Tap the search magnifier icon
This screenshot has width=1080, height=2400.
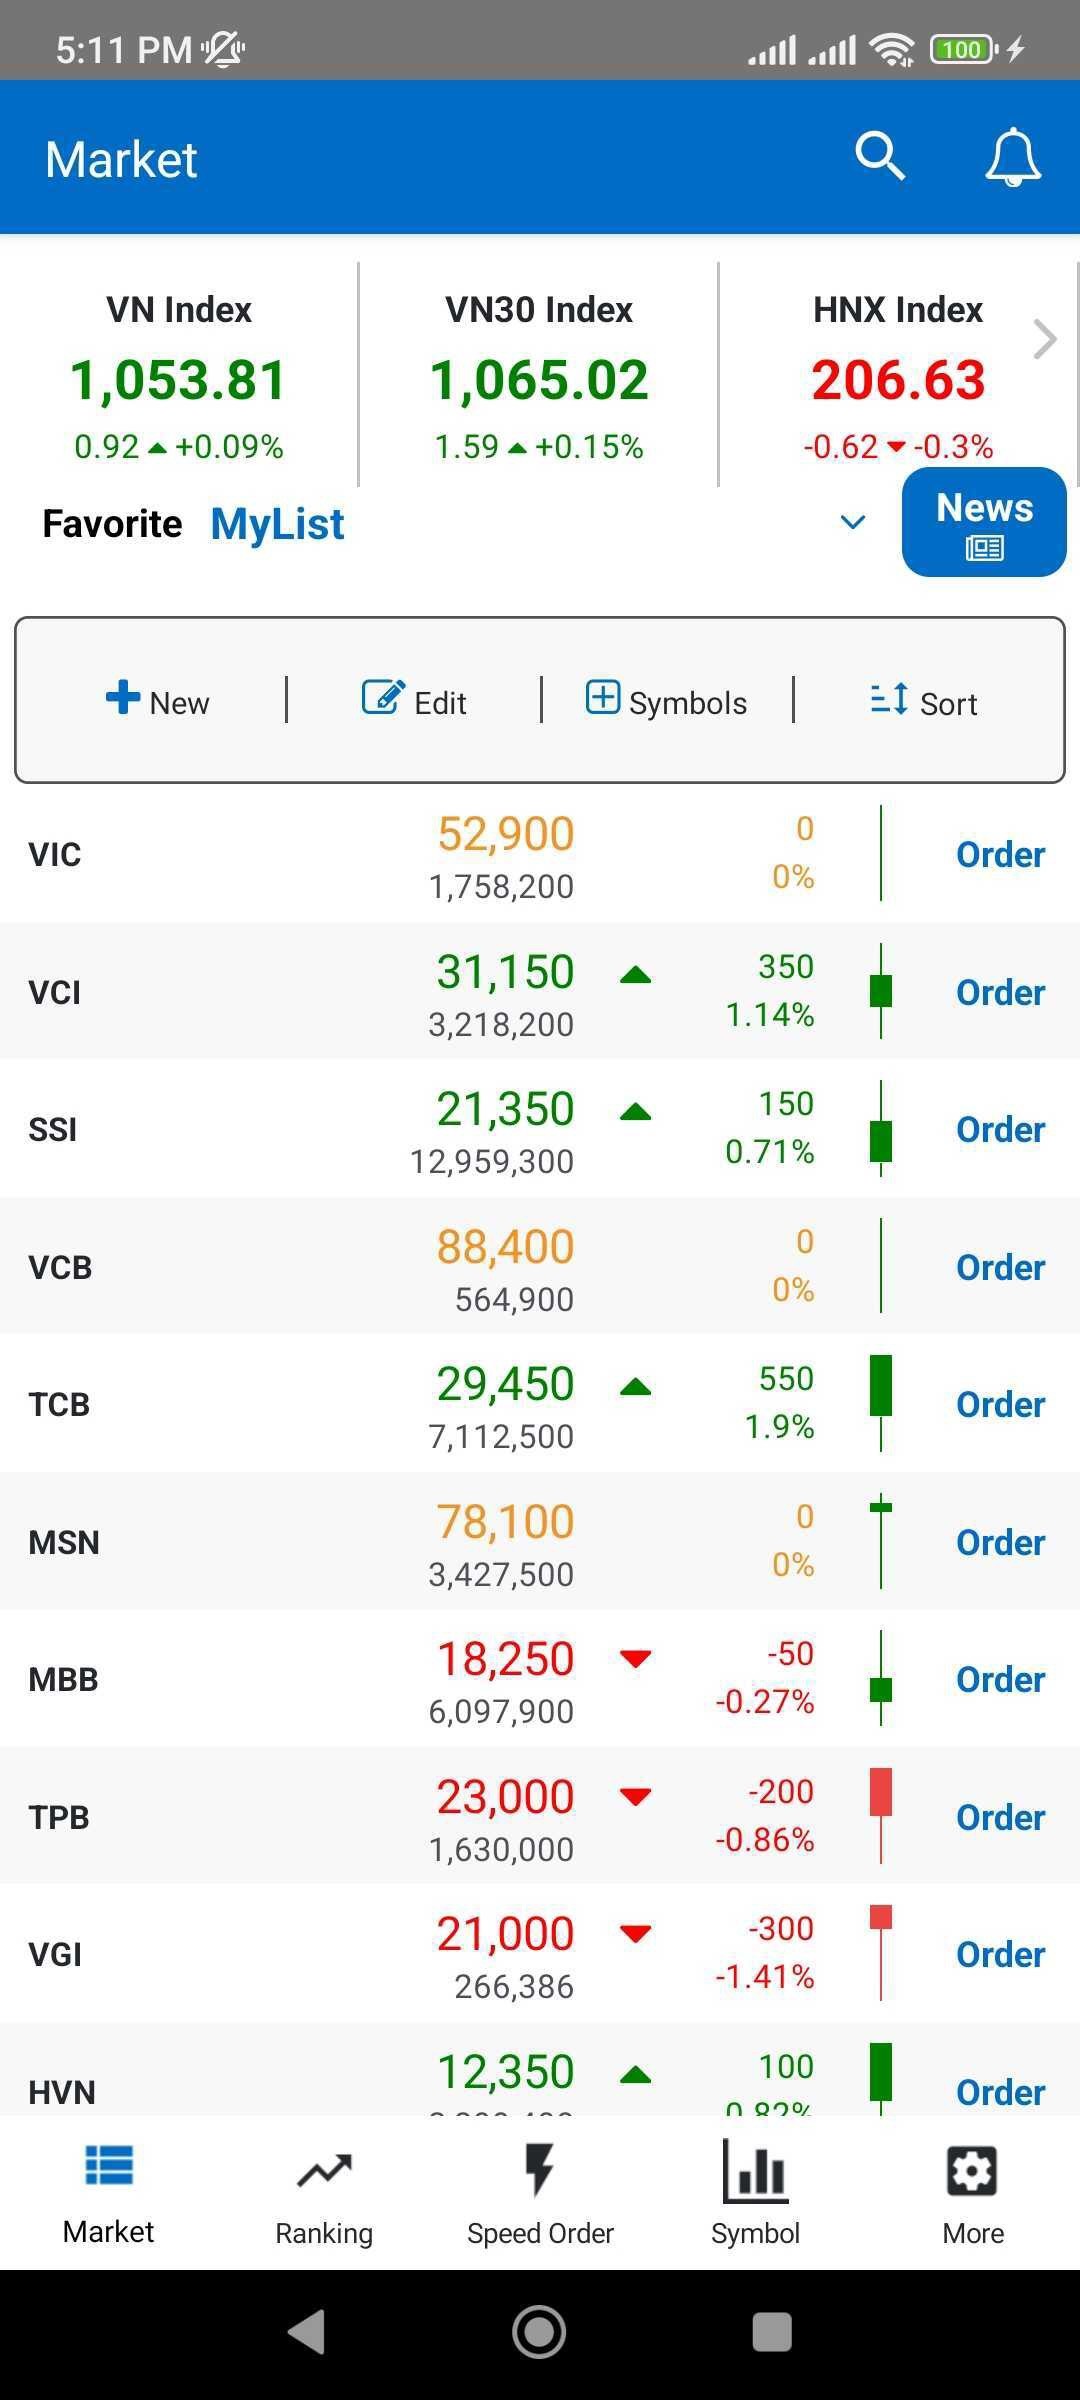pyautogui.click(x=879, y=157)
